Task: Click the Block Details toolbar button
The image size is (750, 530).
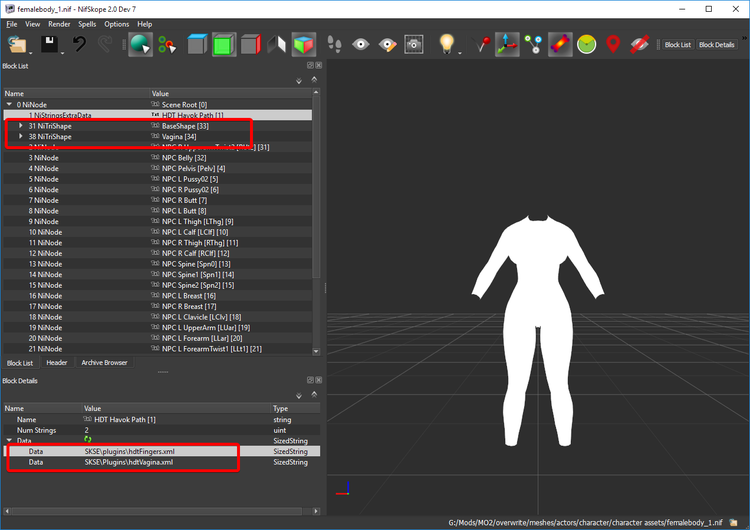Action: coord(717,44)
